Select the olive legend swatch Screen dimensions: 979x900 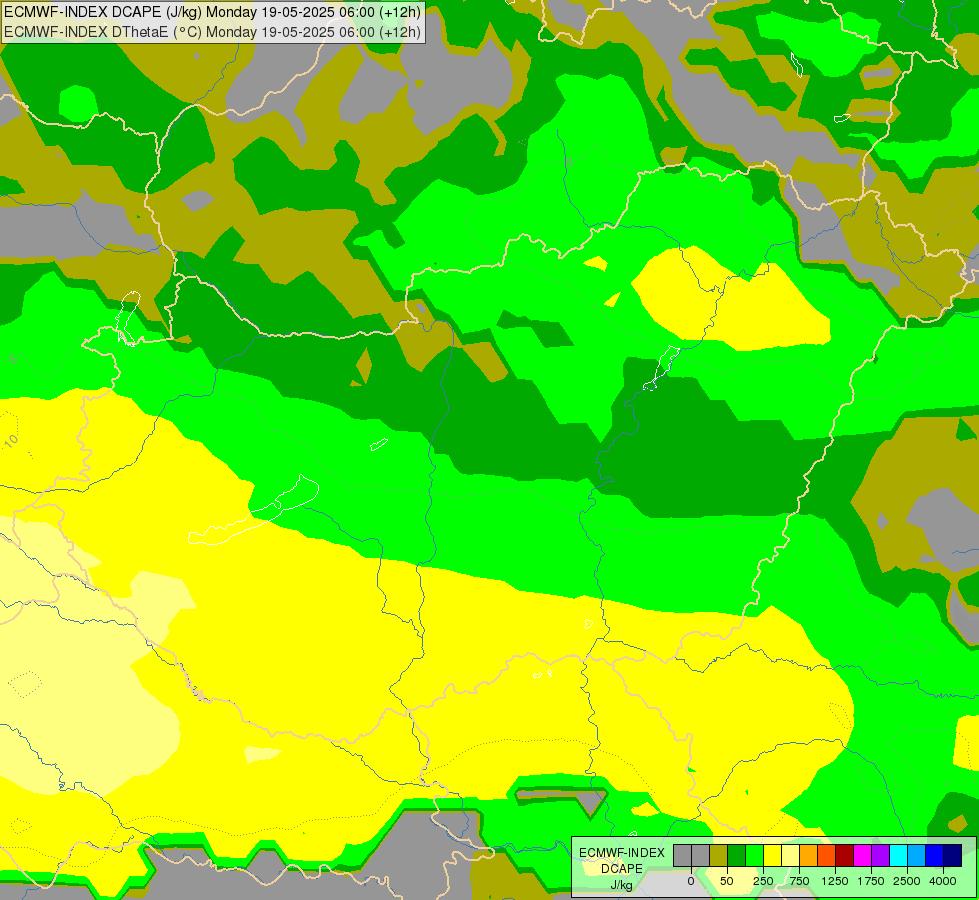pos(719,856)
